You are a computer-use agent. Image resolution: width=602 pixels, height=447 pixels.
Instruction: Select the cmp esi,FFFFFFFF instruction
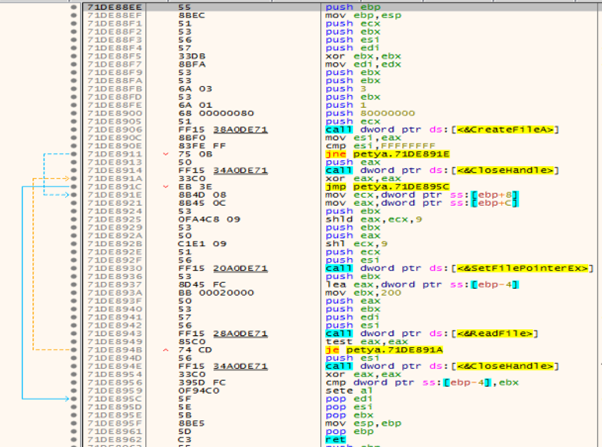click(x=380, y=146)
